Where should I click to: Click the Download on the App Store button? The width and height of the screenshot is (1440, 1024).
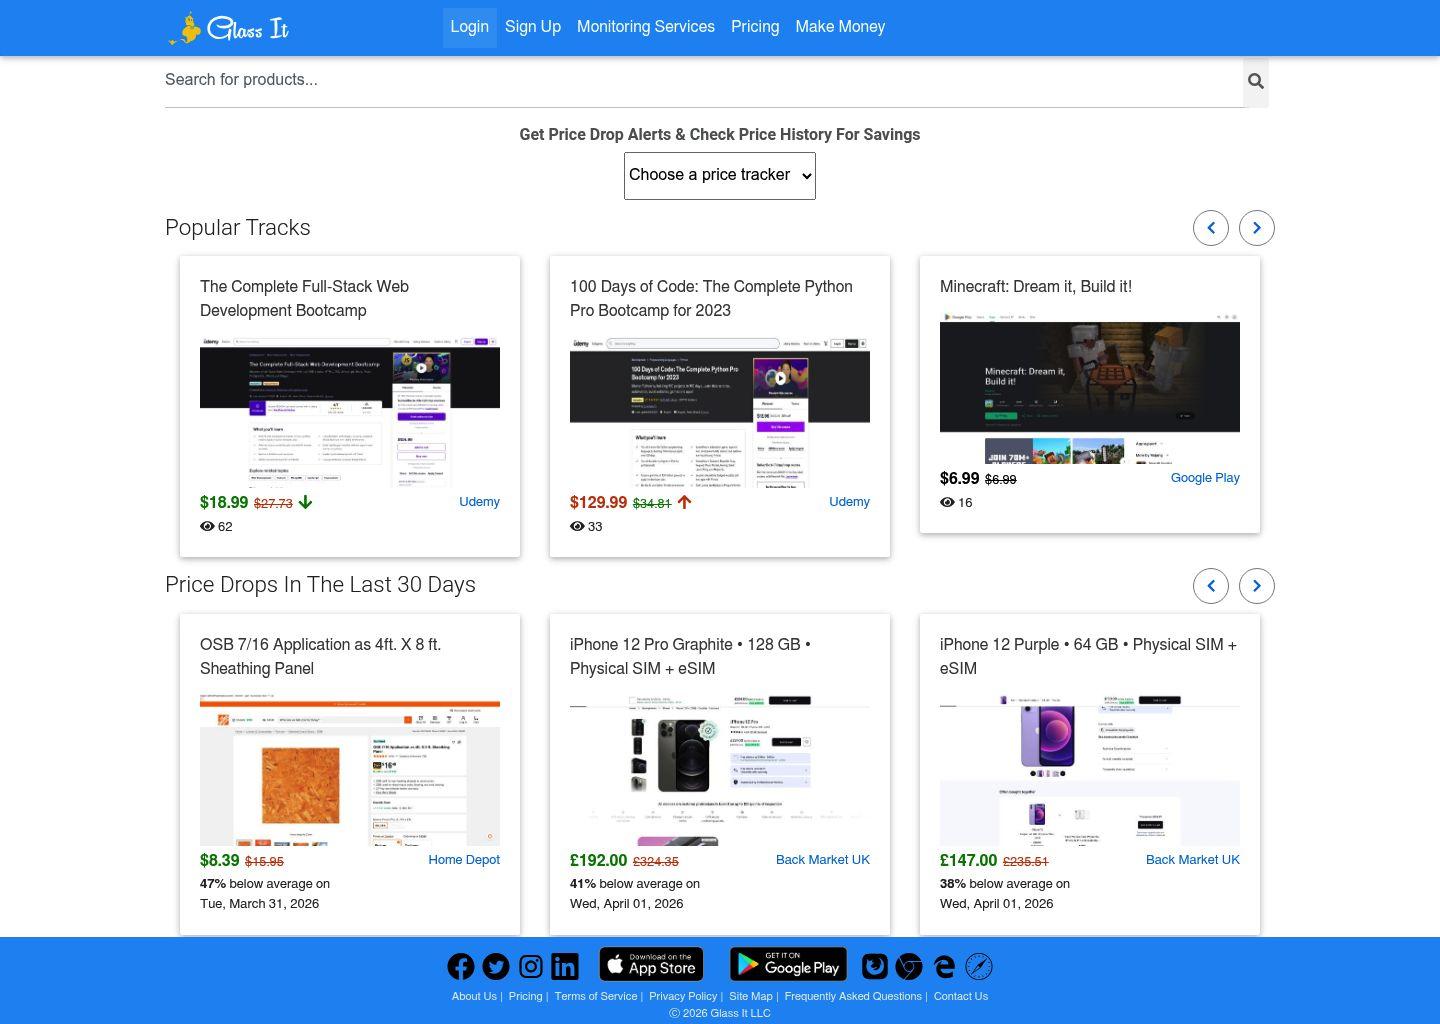(651, 965)
